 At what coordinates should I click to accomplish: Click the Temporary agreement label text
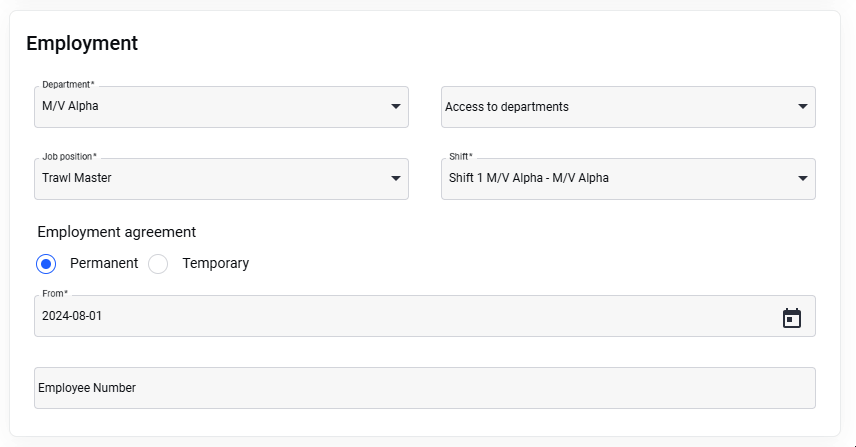[215, 264]
